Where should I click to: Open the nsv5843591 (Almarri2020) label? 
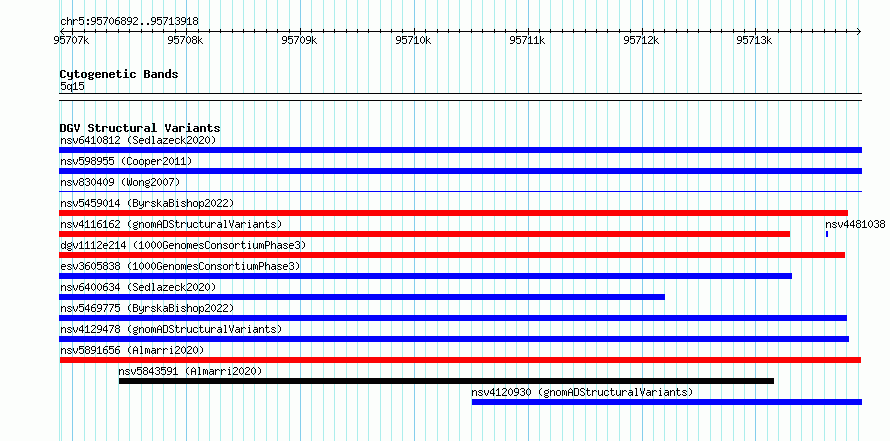(191, 371)
